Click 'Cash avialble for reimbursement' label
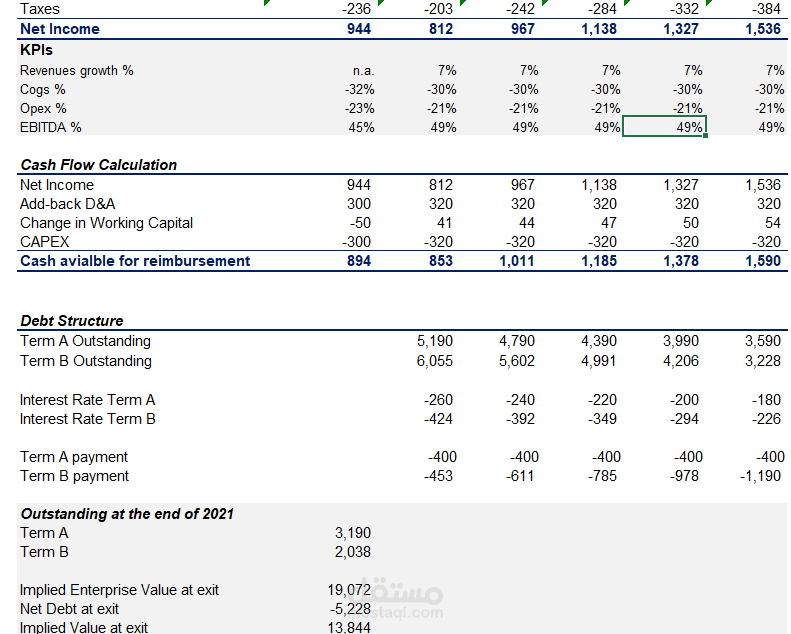 pyautogui.click(x=135, y=261)
